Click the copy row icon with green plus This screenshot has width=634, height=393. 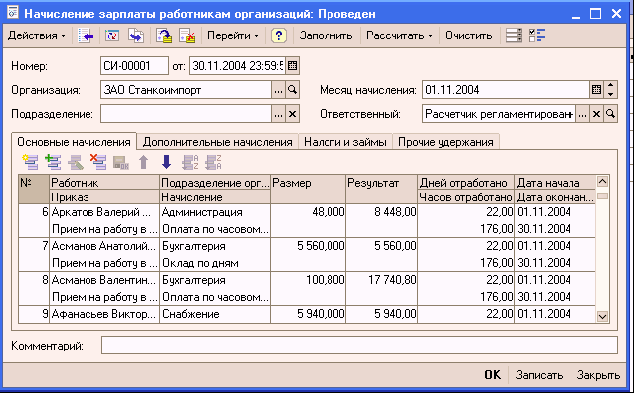click(53, 162)
